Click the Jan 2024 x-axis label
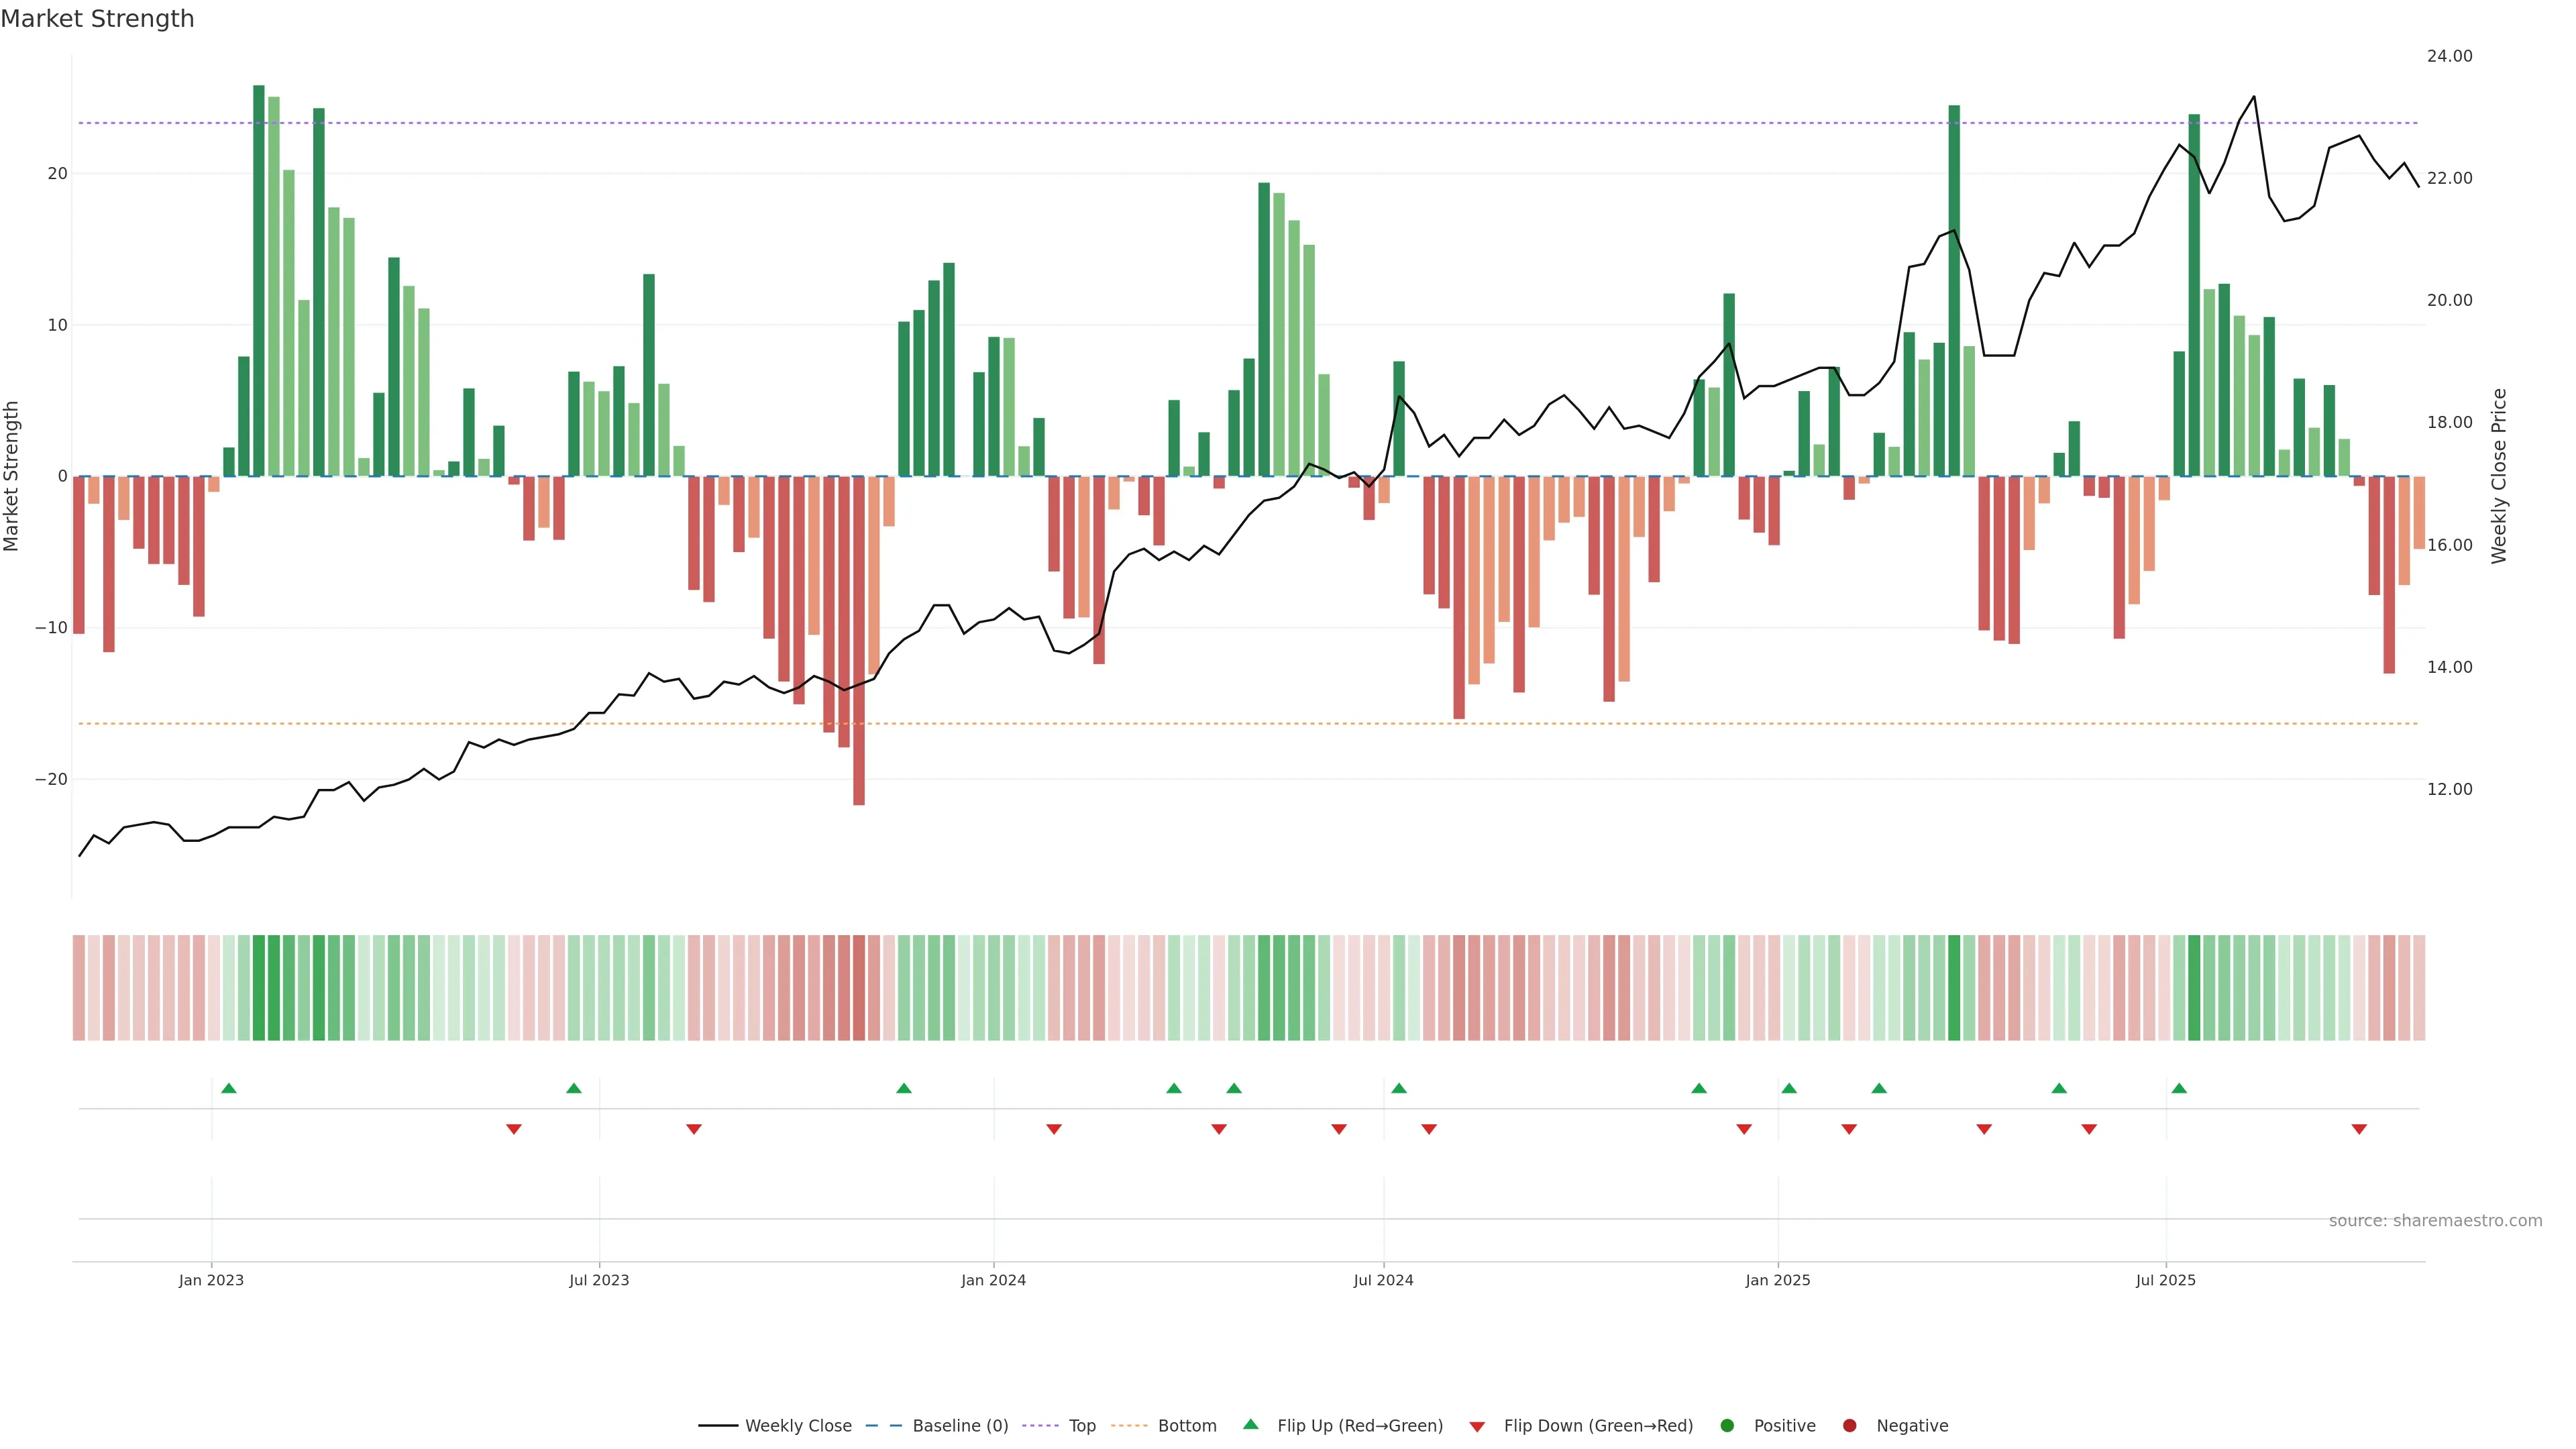Screen dimensions: 2576x1449 pos(993,1280)
